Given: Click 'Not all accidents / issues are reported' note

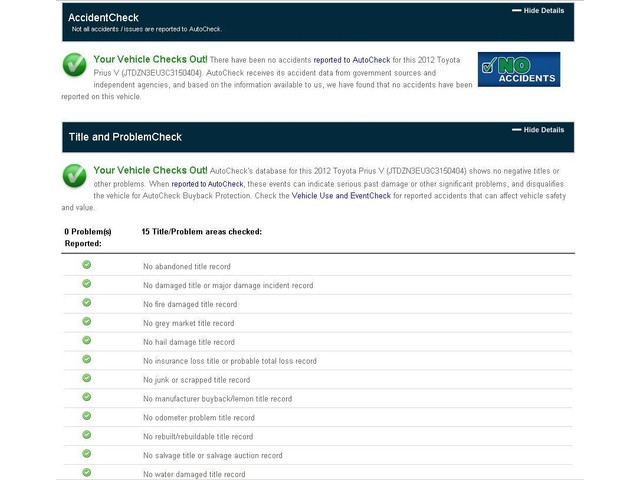Looking at the screenshot, I should coord(147,29).
